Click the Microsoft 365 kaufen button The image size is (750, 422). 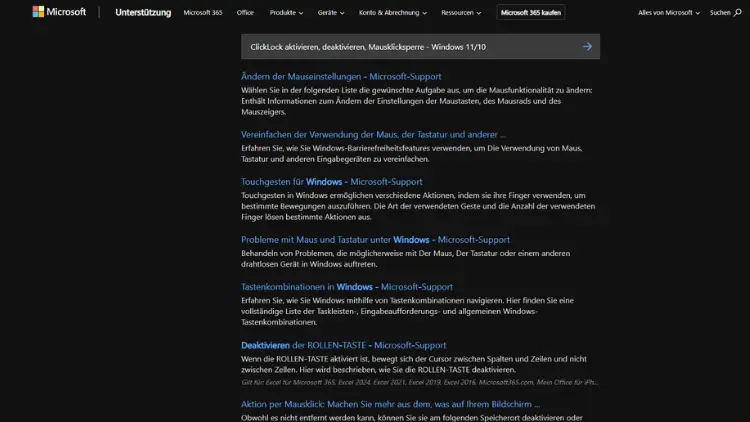click(x=530, y=12)
